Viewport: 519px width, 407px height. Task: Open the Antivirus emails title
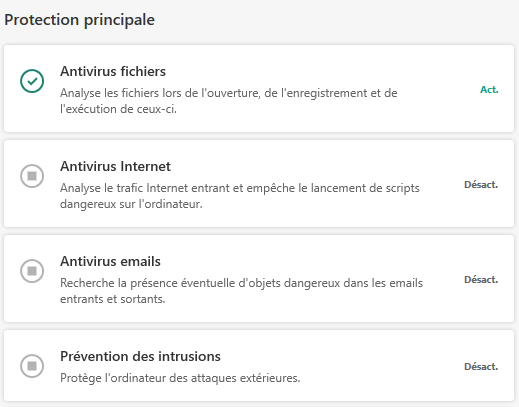(x=110, y=261)
